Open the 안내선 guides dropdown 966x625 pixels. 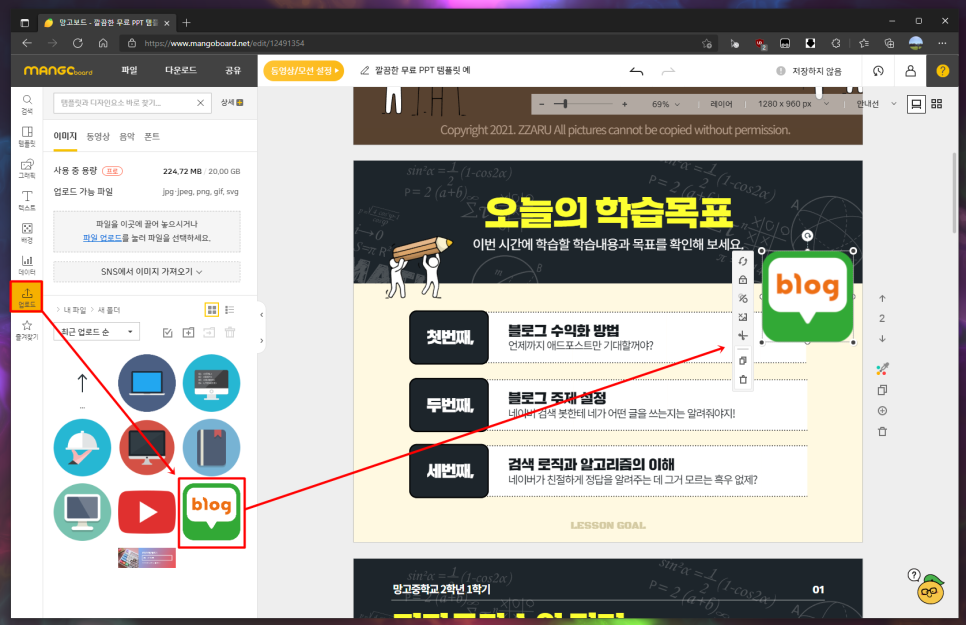pyautogui.click(x=876, y=104)
